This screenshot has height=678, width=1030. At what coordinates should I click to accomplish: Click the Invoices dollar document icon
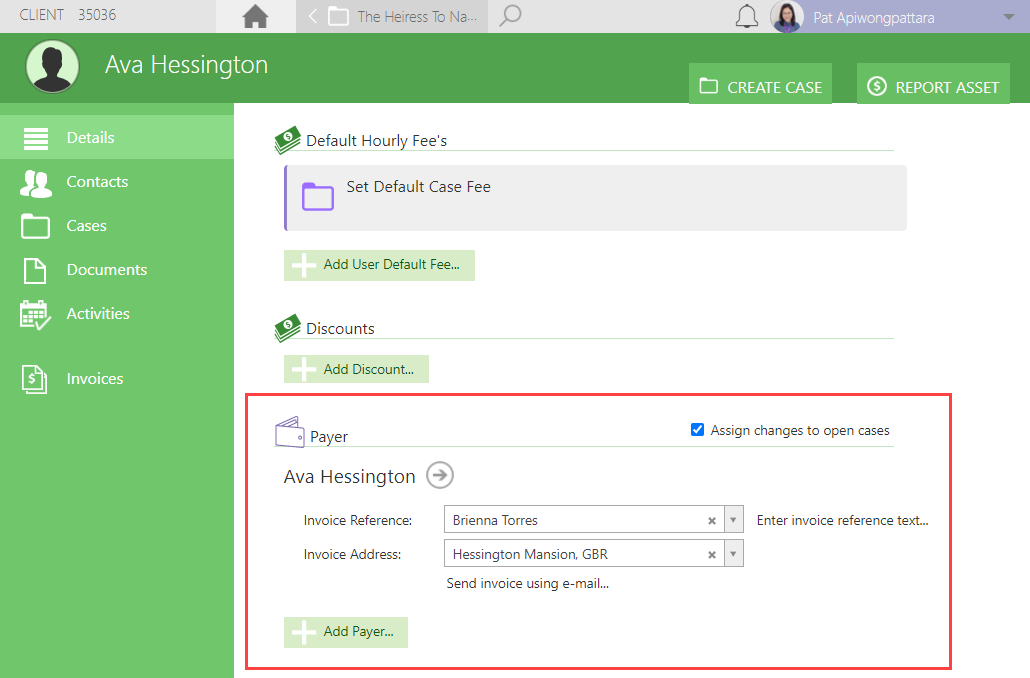tap(34, 379)
